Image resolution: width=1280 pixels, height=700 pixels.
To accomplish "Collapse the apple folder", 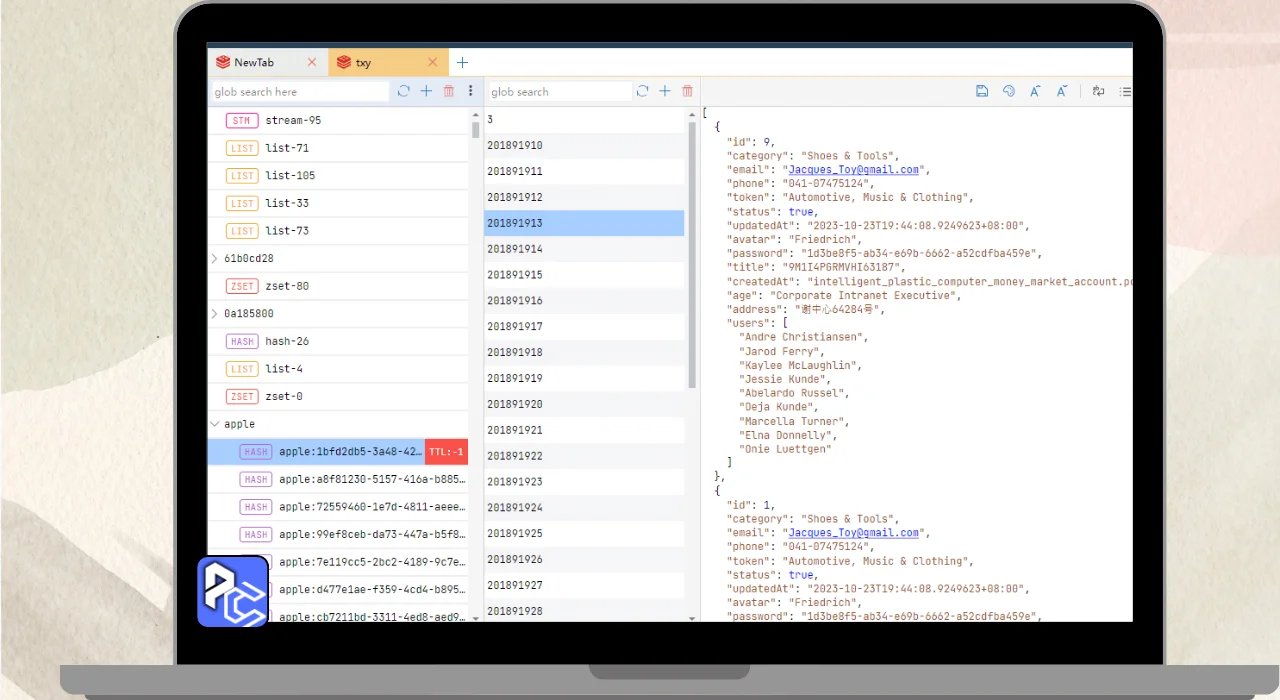I will [x=215, y=424].
